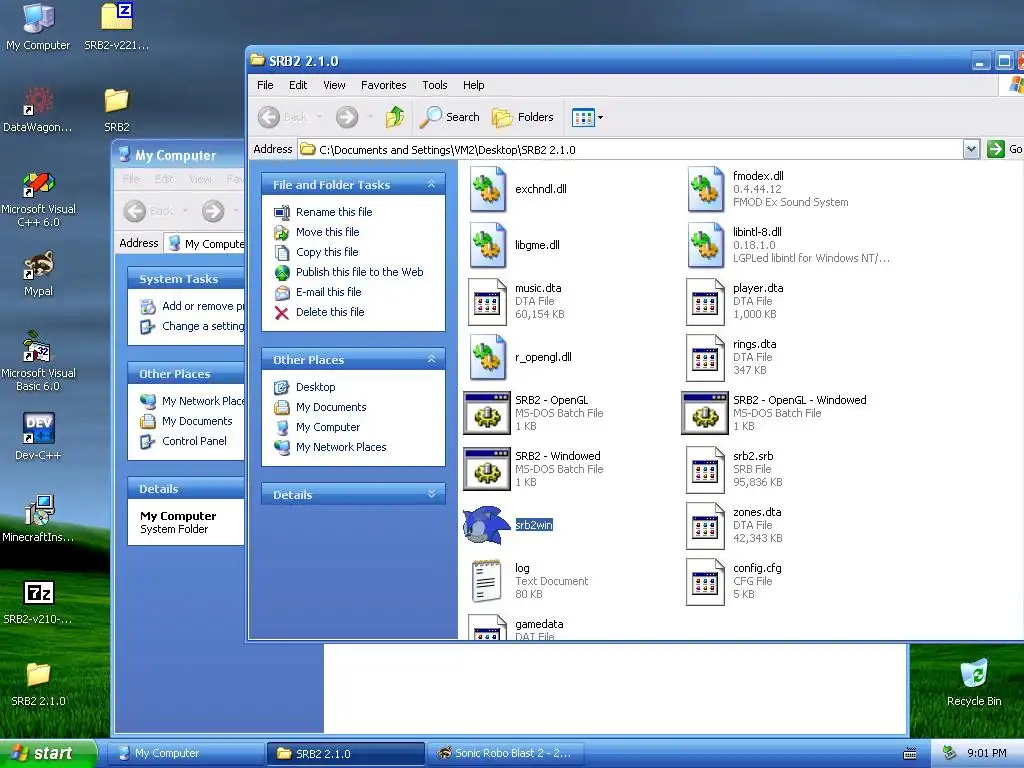Collapse the File and Folder Tasks panel
Screen dimensions: 1024x768
point(431,185)
